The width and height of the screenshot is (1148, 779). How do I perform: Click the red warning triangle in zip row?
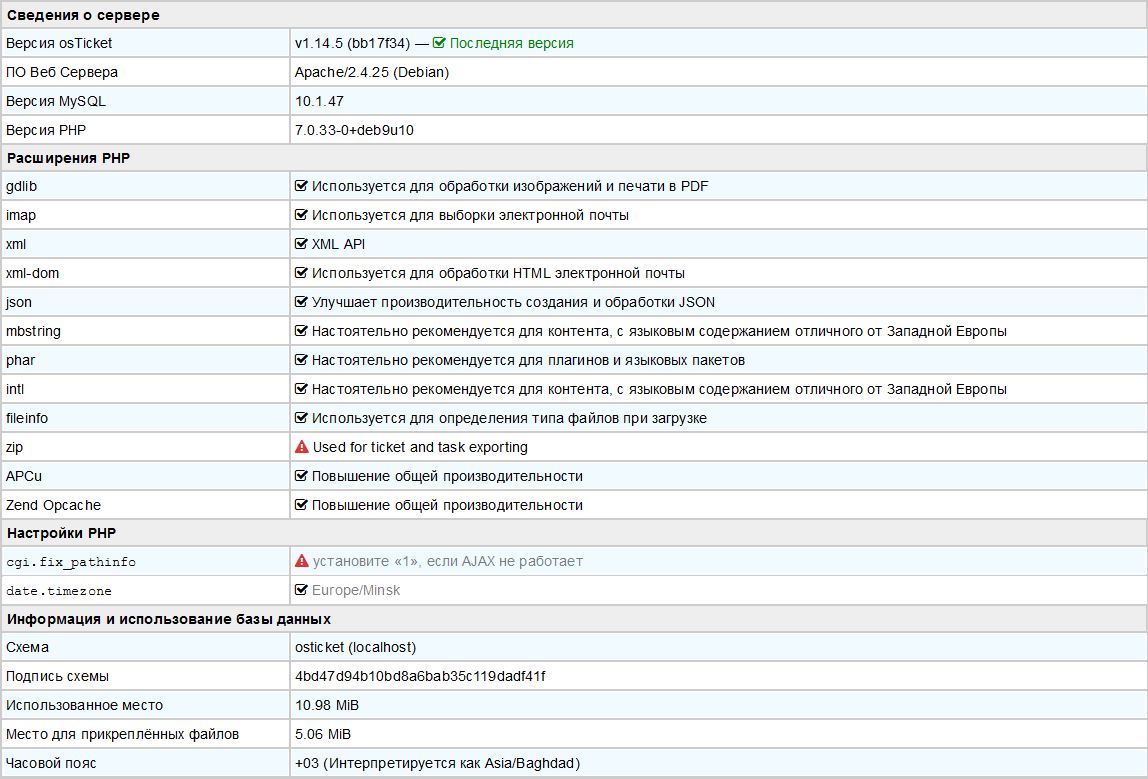click(x=301, y=447)
